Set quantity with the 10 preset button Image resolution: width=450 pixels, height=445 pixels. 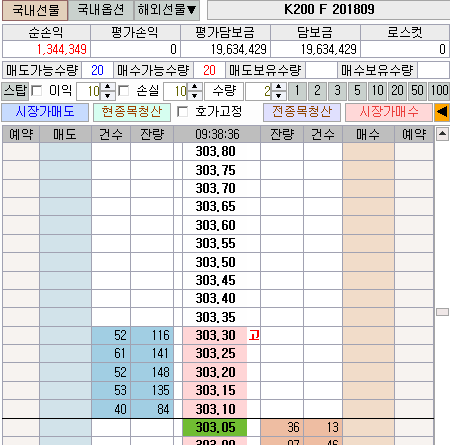coord(377,91)
